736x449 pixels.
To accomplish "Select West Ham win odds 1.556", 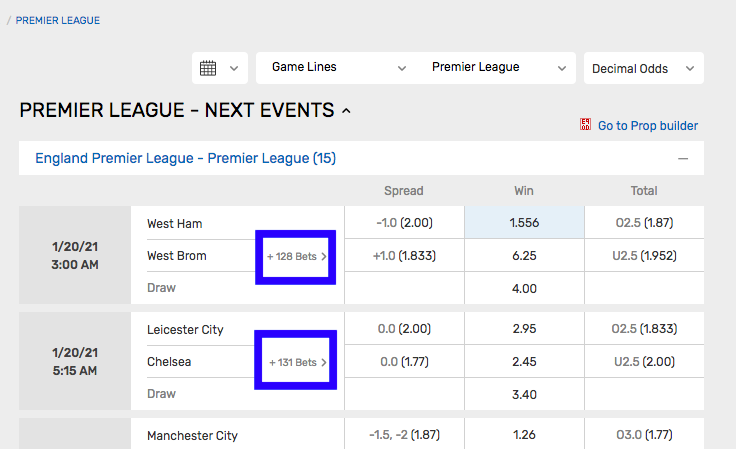I will [x=524, y=222].
